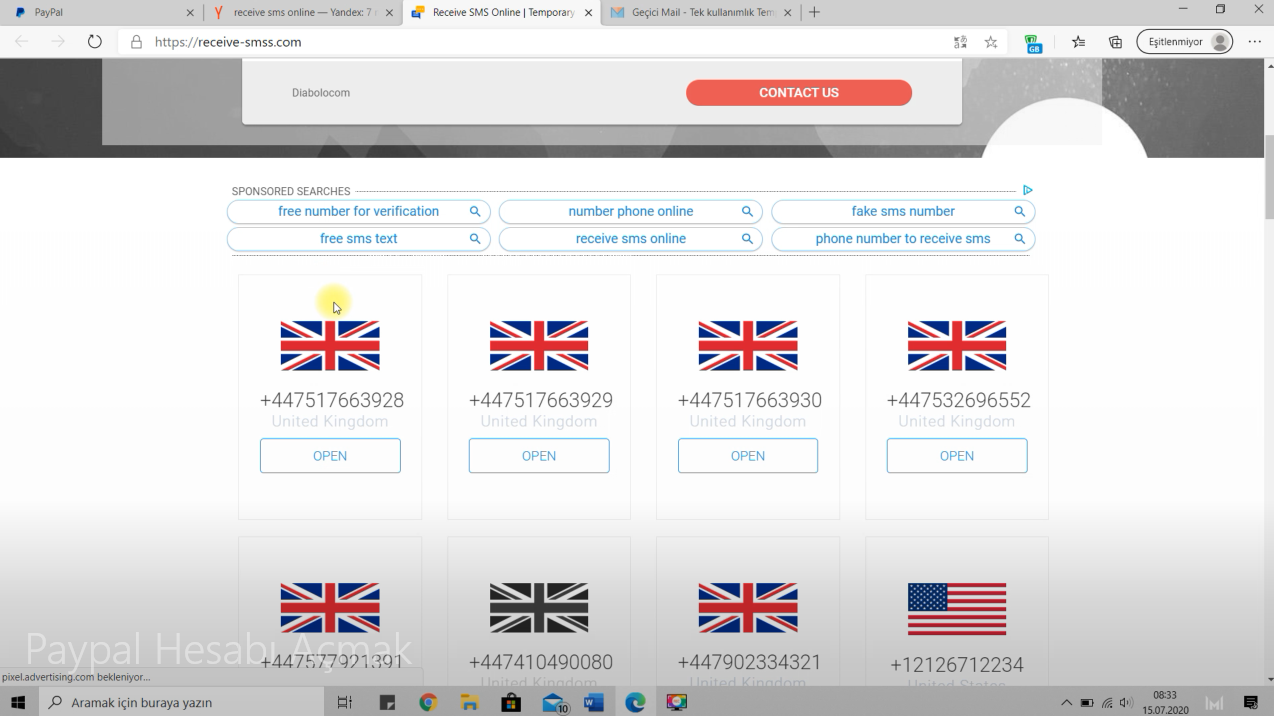Image resolution: width=1274 pixels, height=716 pixels.
Task: Search 'free number for verification'
Action: [359, 212]
